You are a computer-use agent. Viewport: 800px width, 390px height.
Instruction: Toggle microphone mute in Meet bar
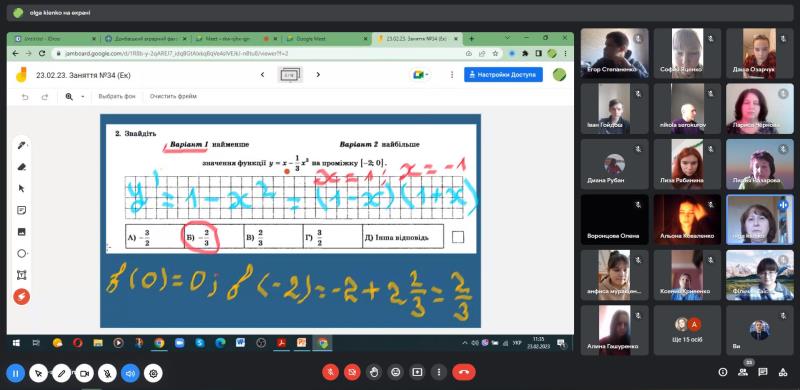tap(330, 372)
